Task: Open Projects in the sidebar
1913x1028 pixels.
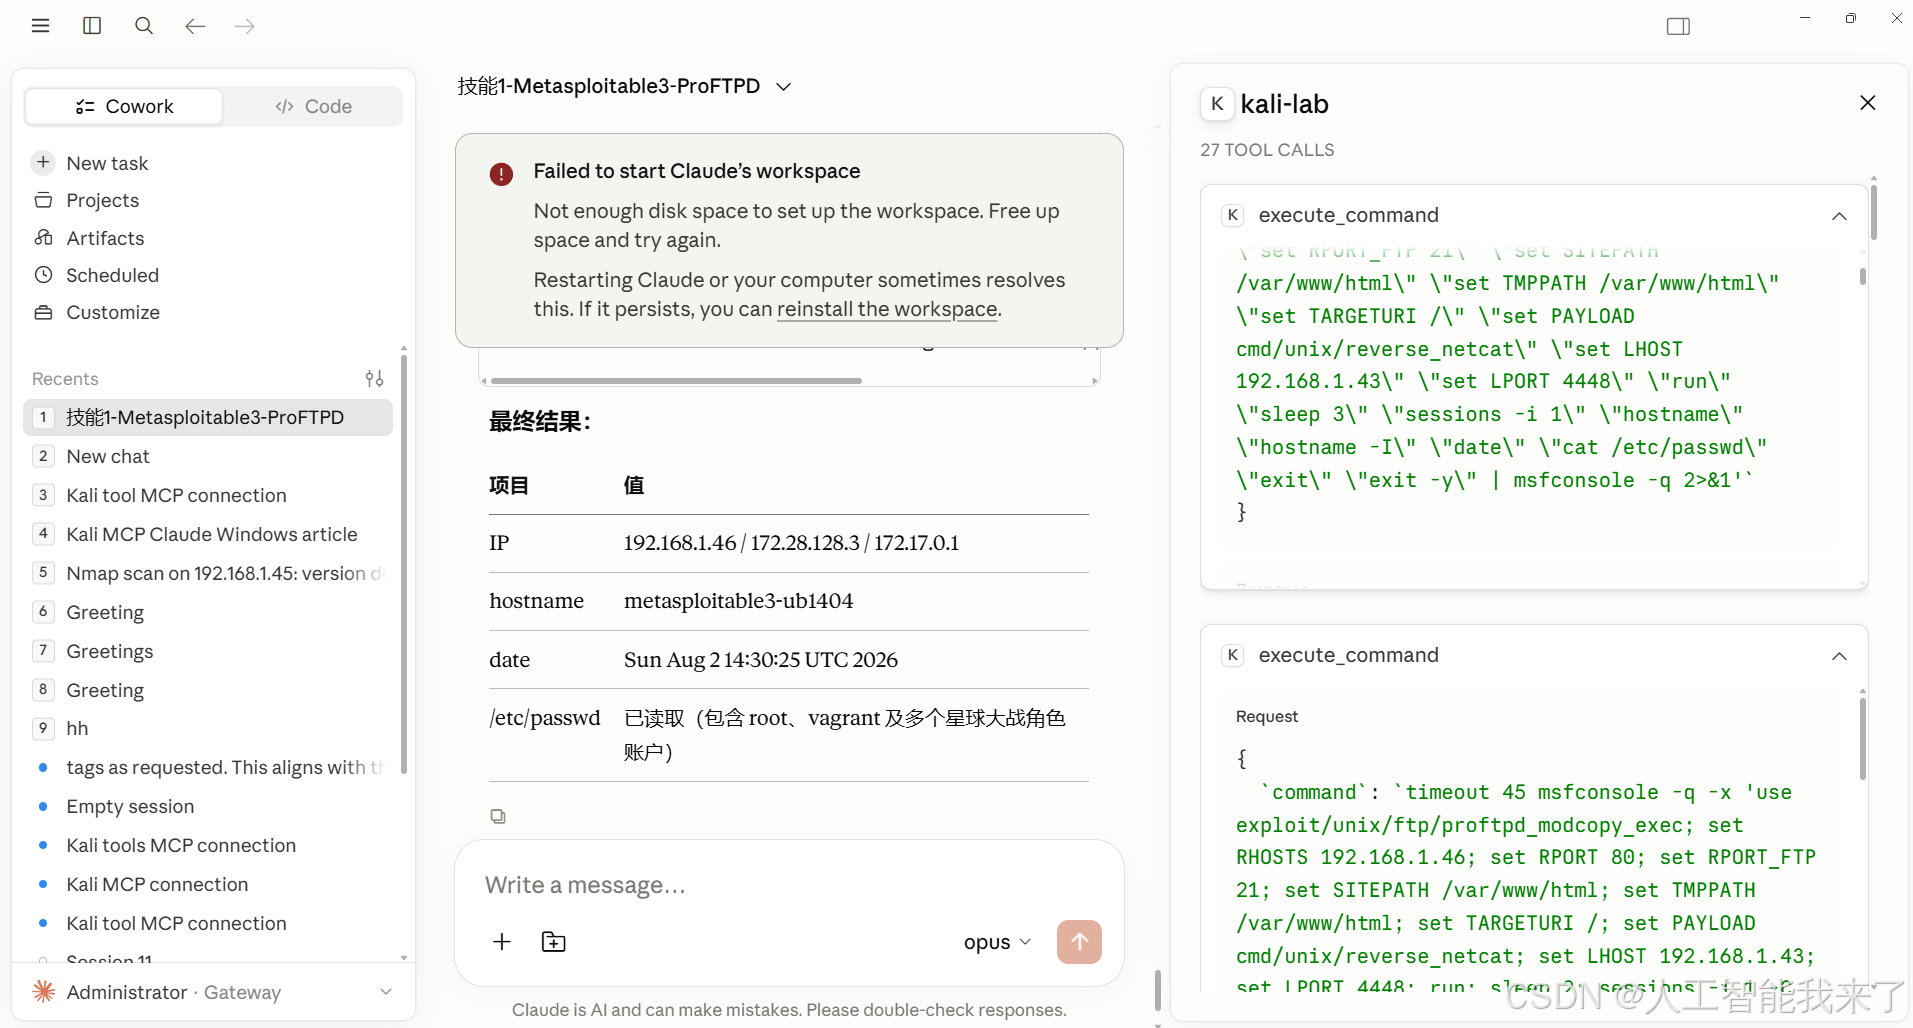Action: pos(102,200)
